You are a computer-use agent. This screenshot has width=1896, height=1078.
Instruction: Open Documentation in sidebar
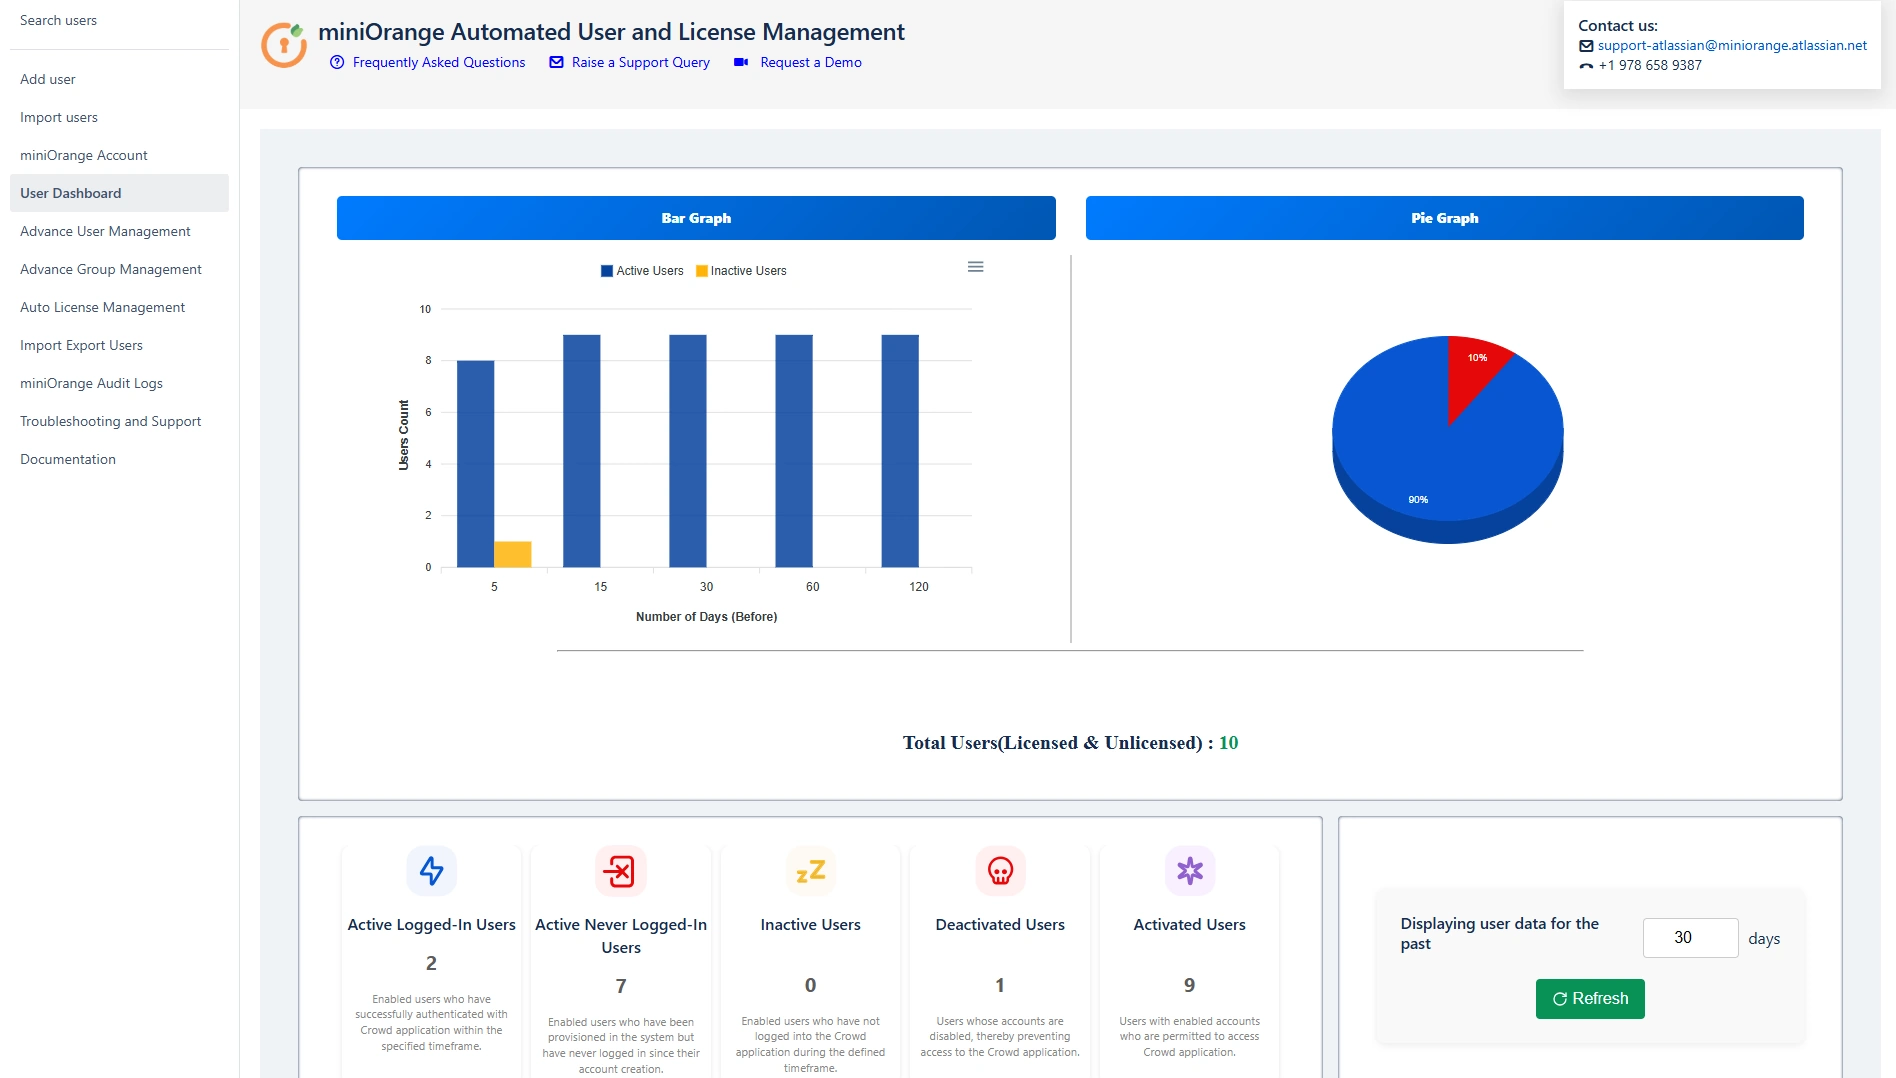click(x=119, y=459)
